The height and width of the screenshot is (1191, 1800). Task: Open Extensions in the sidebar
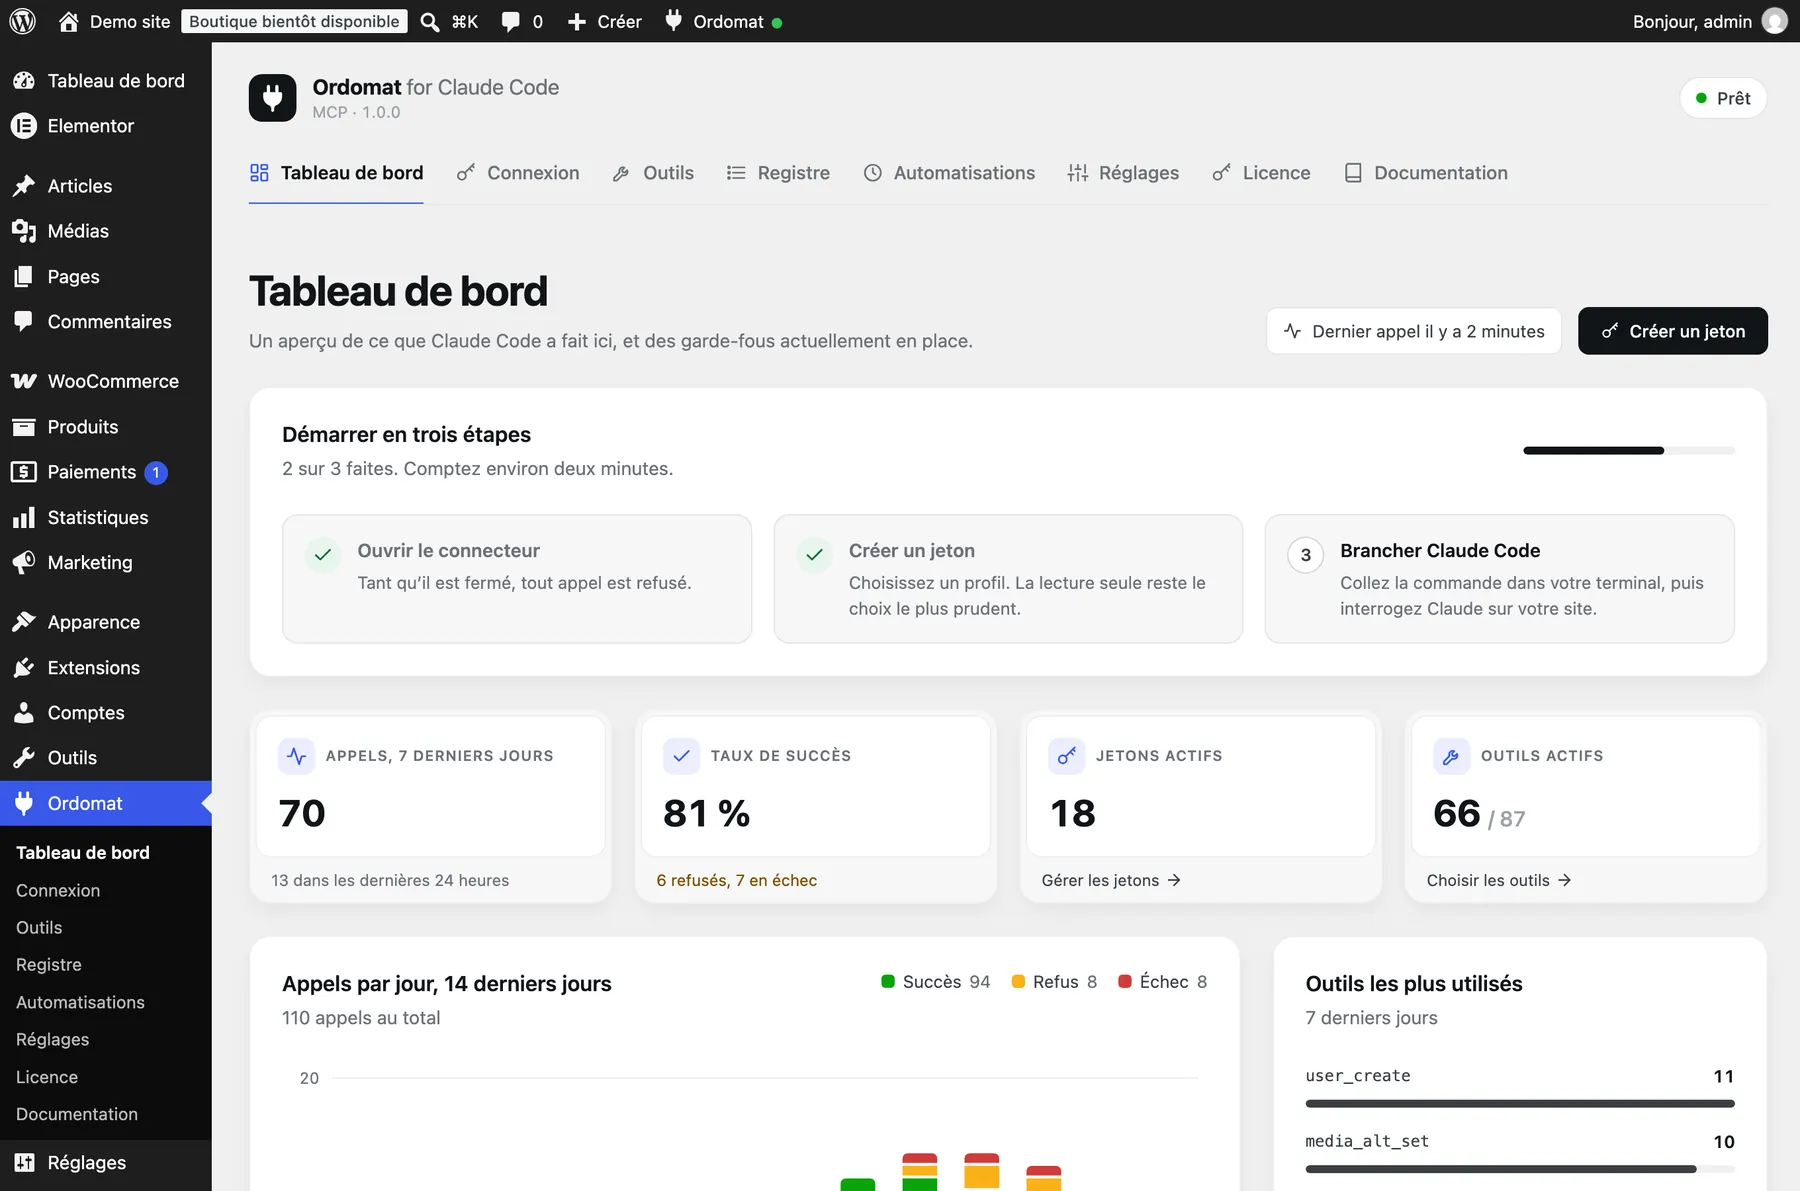click(x=106, y=668)
